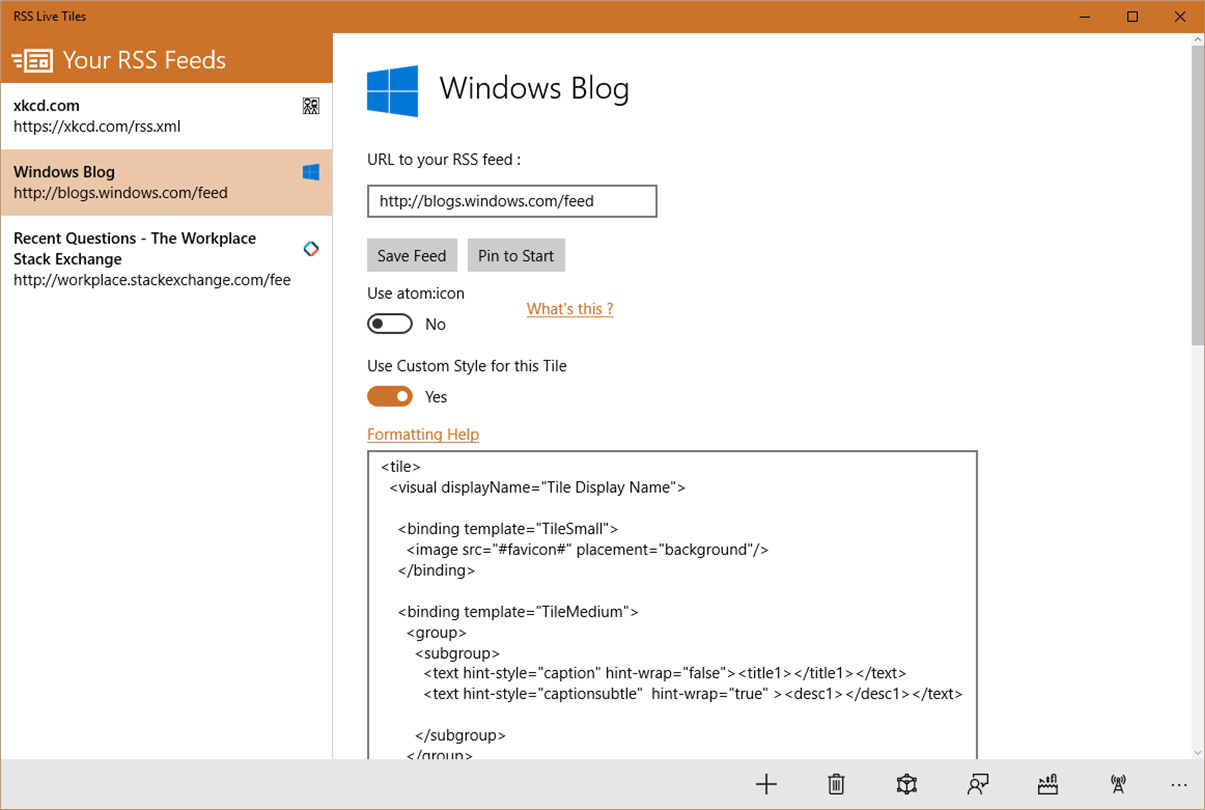Add a new RSS feed with plus icon

(x=766, y=785)
